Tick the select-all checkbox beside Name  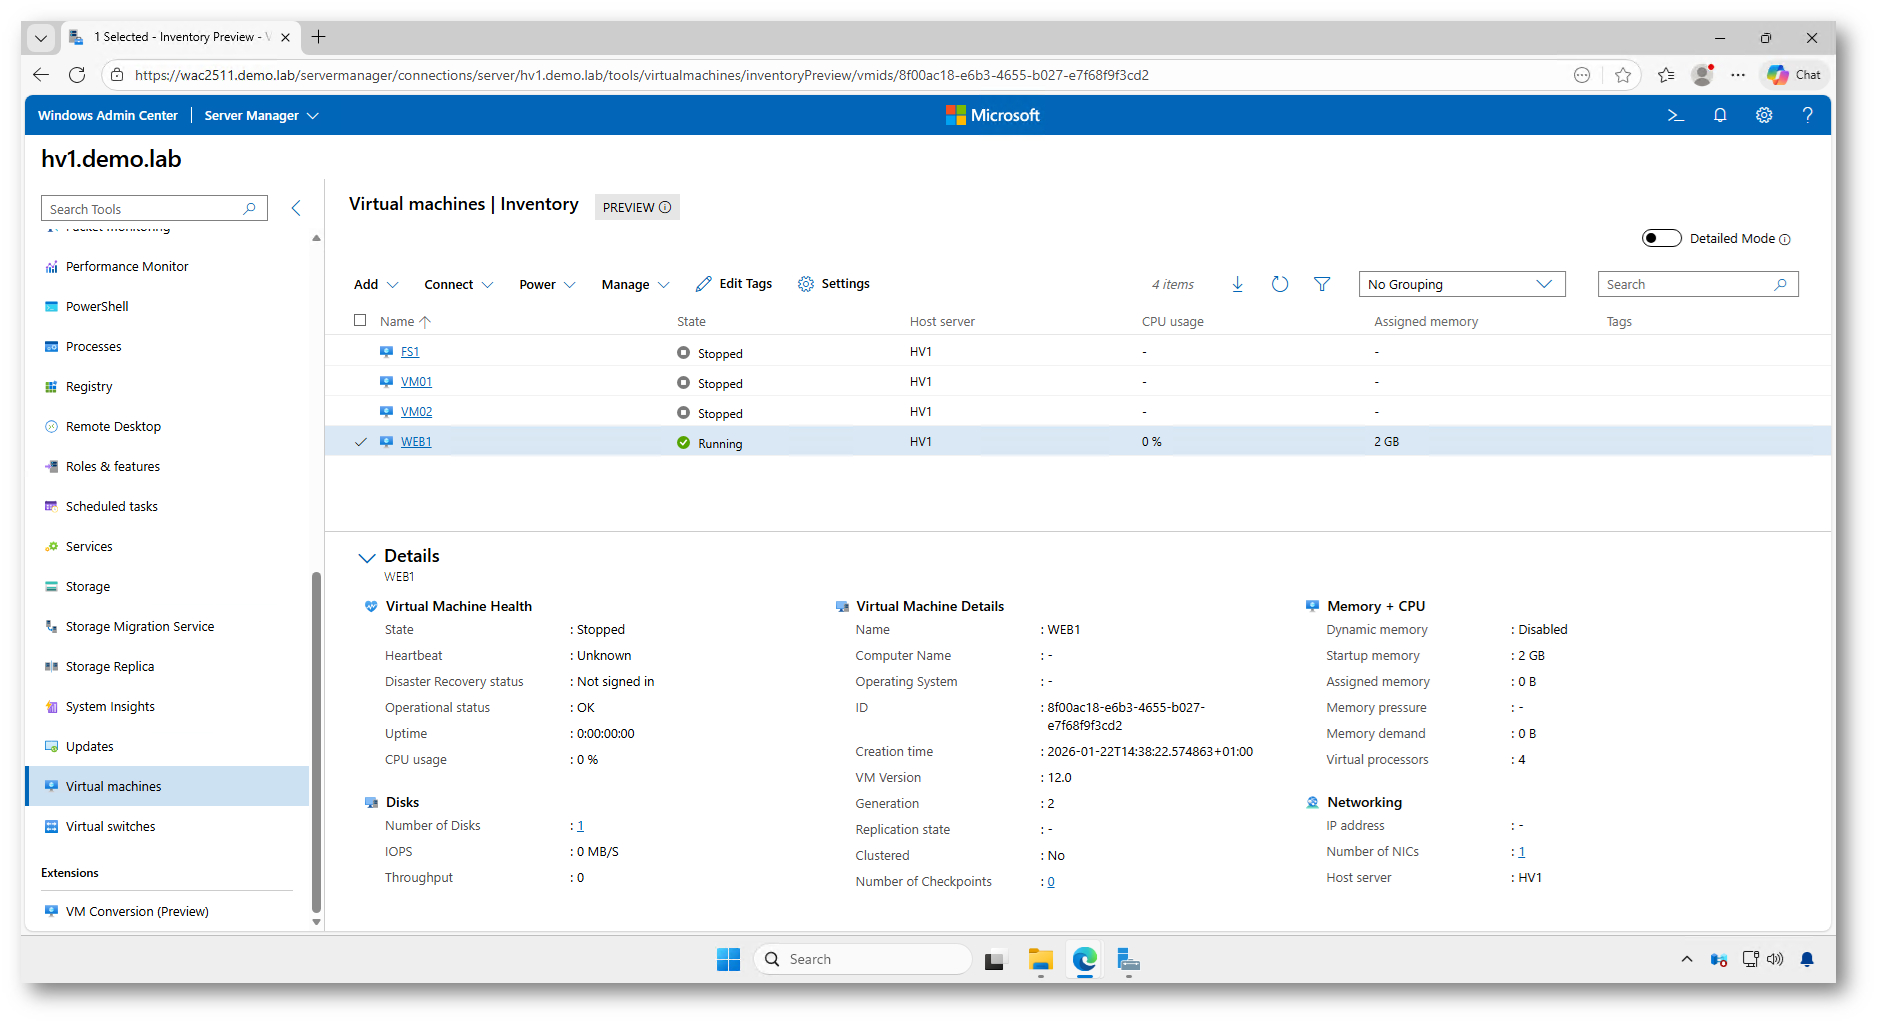tap(360, 321)
